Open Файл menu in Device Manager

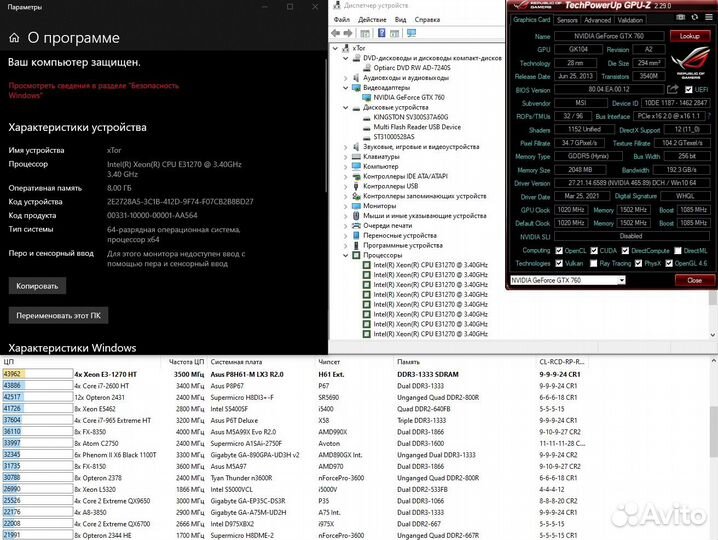[342, 20]
